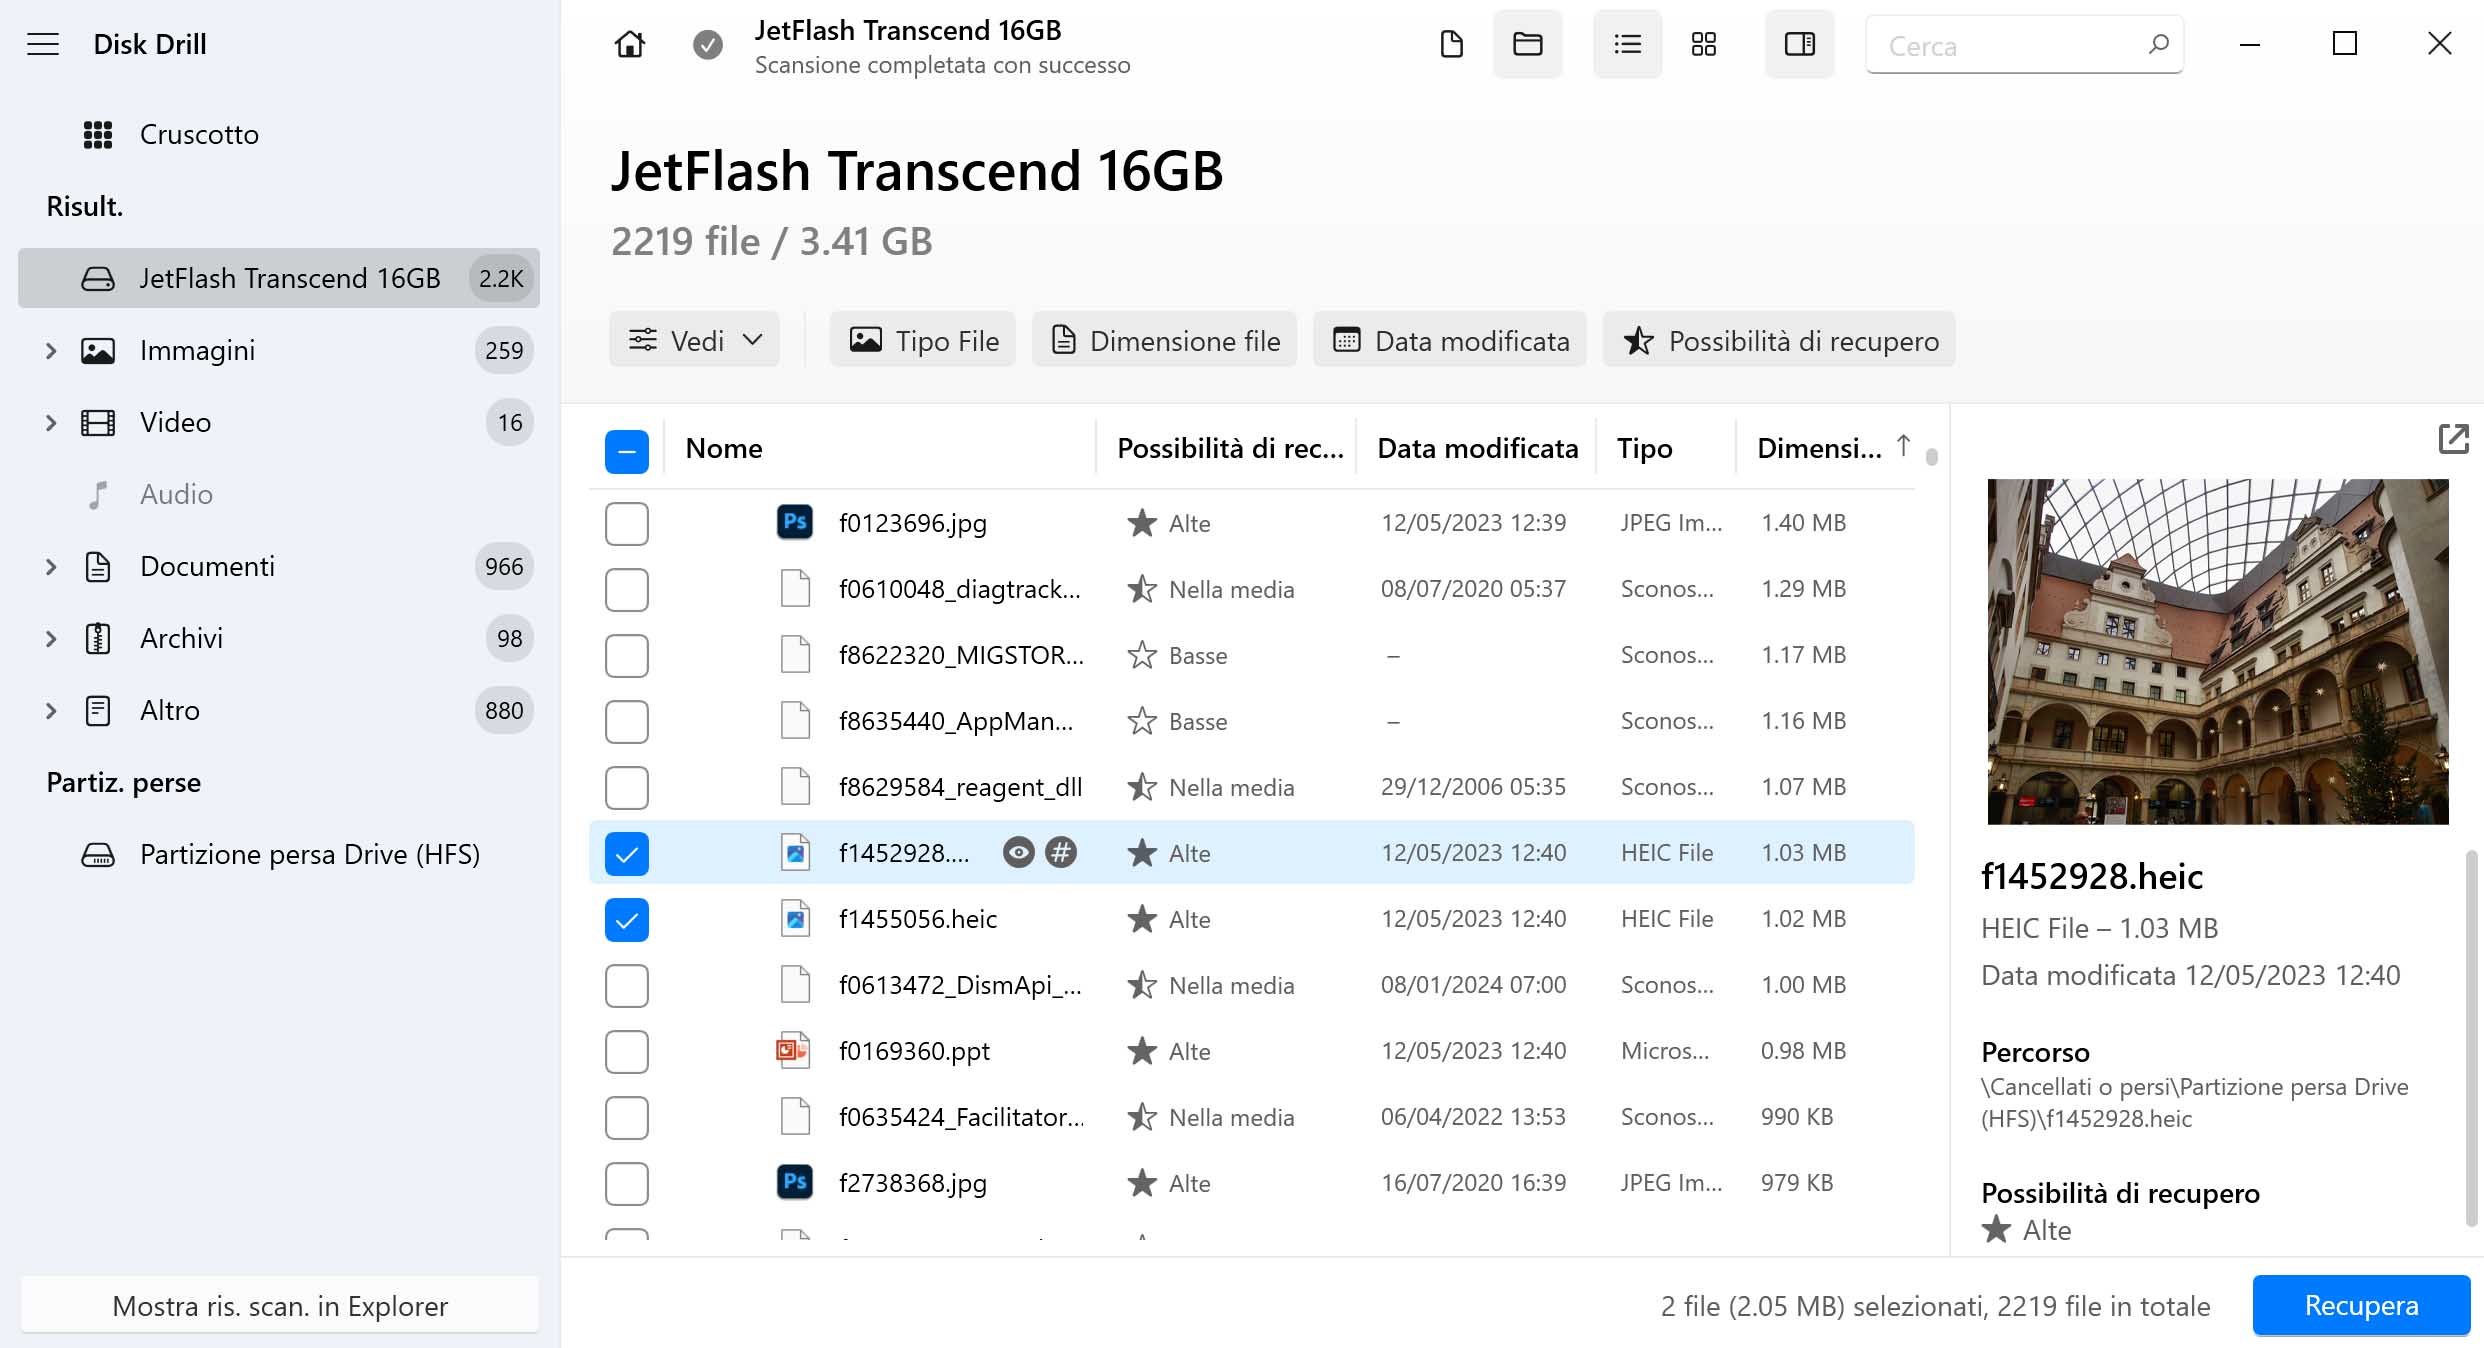Select grid view layout icon
Screen dimensions: 2484x1348
point(1703,44)
